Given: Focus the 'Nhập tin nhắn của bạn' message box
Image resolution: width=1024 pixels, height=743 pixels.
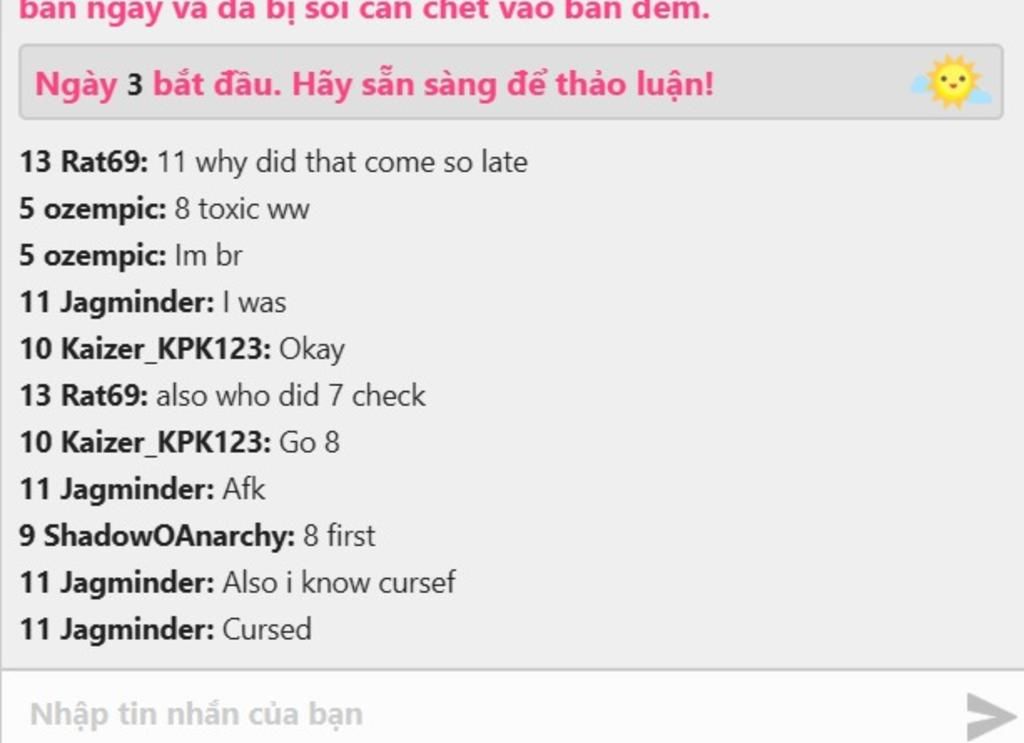Looking at the screenshot, I should [x=483, y=714].
